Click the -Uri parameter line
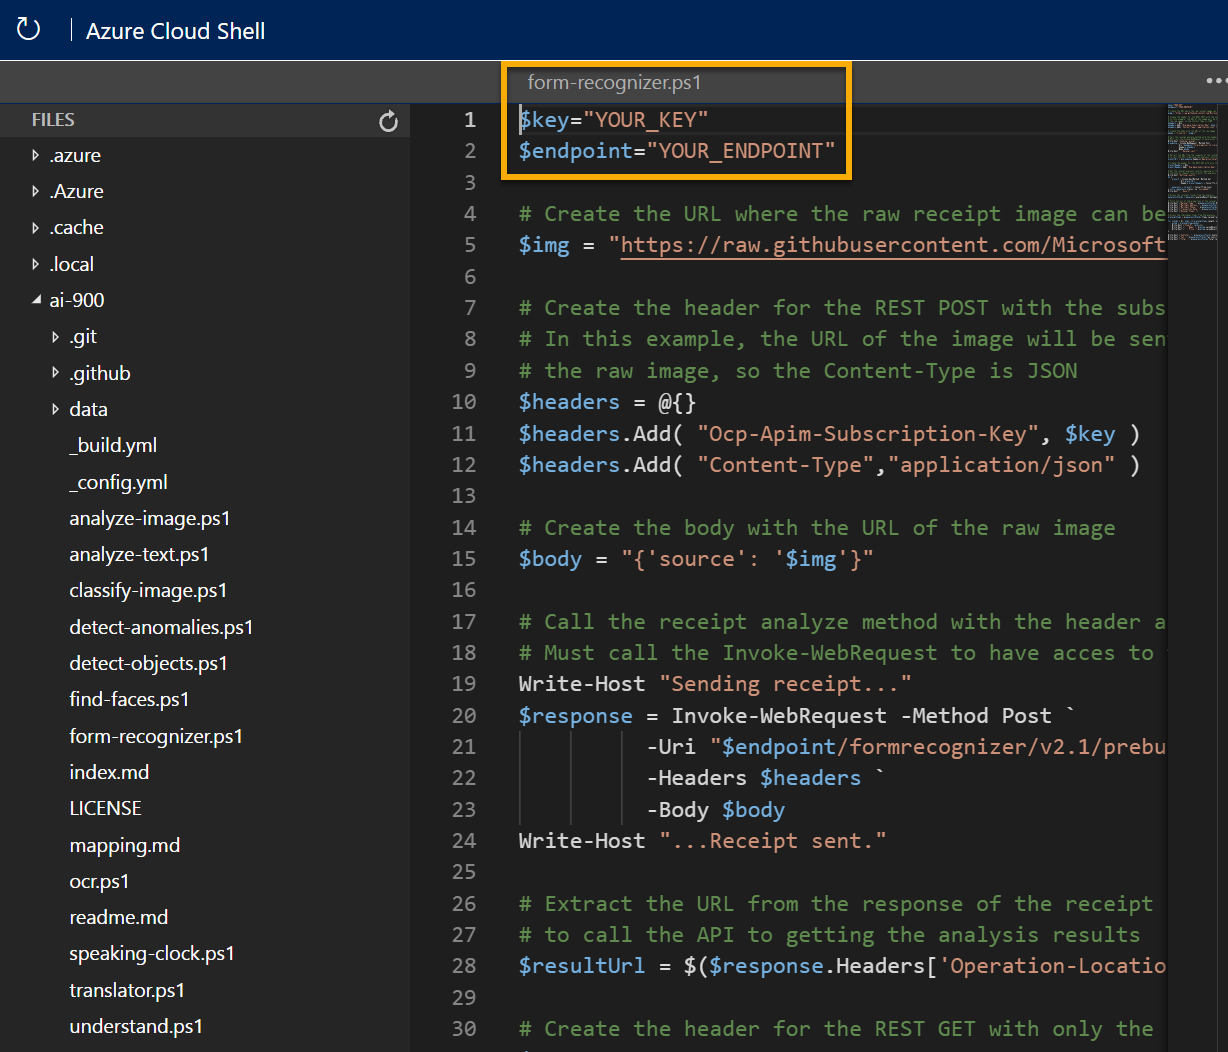The width and height of the screenshot is (1228, 1052). pyautogui.click(x=906, y=747)
